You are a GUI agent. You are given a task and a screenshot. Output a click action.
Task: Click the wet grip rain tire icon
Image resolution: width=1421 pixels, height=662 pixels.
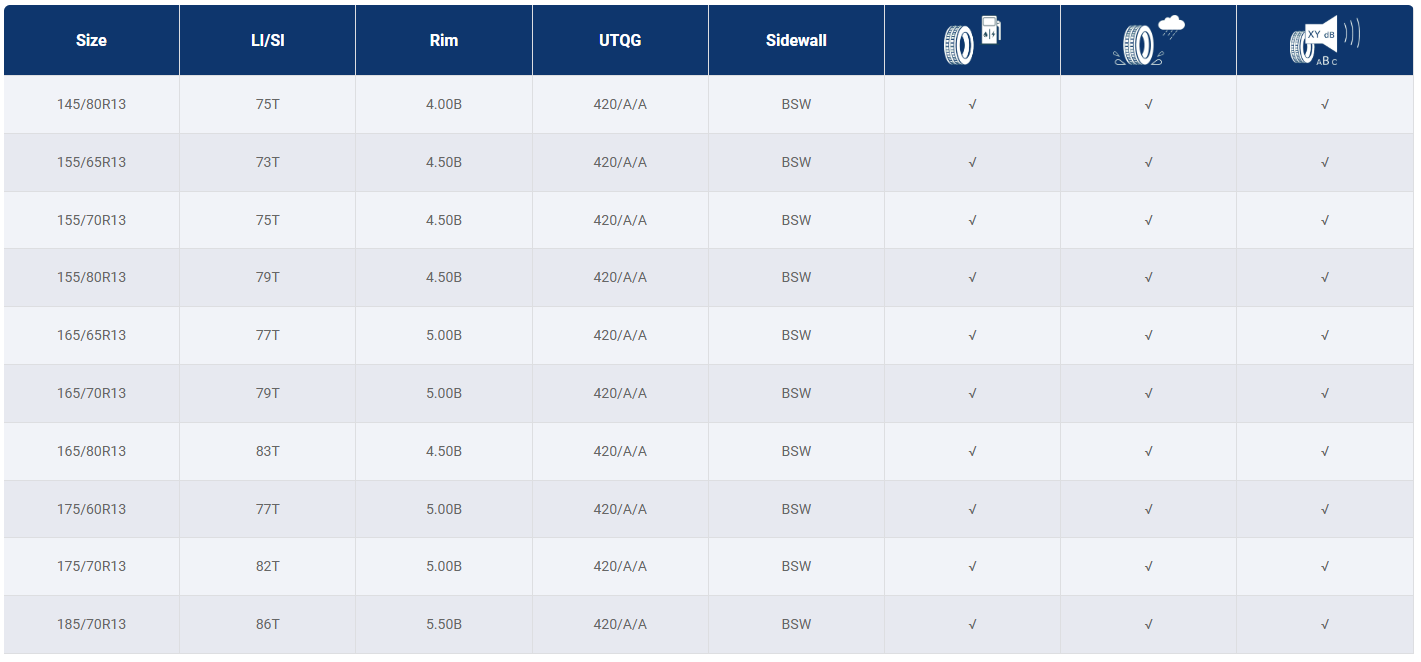pyautogui.click(x=1148, y=41)
